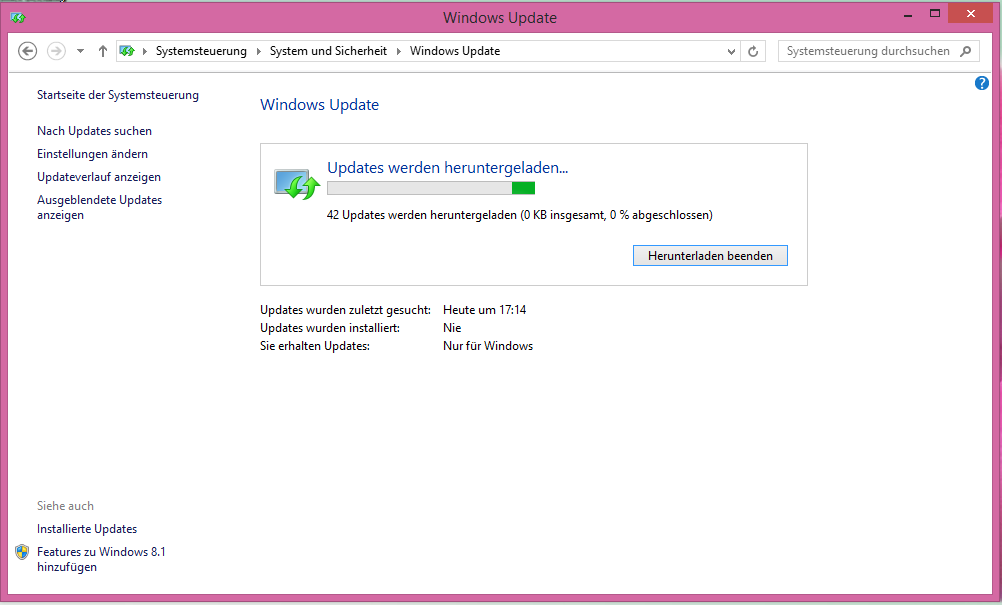Image resolution: width=1002 pixels, height=605 pixels.
Task: Close the Windows Update window
Action: pyautogui.click(x=971, y=13)
